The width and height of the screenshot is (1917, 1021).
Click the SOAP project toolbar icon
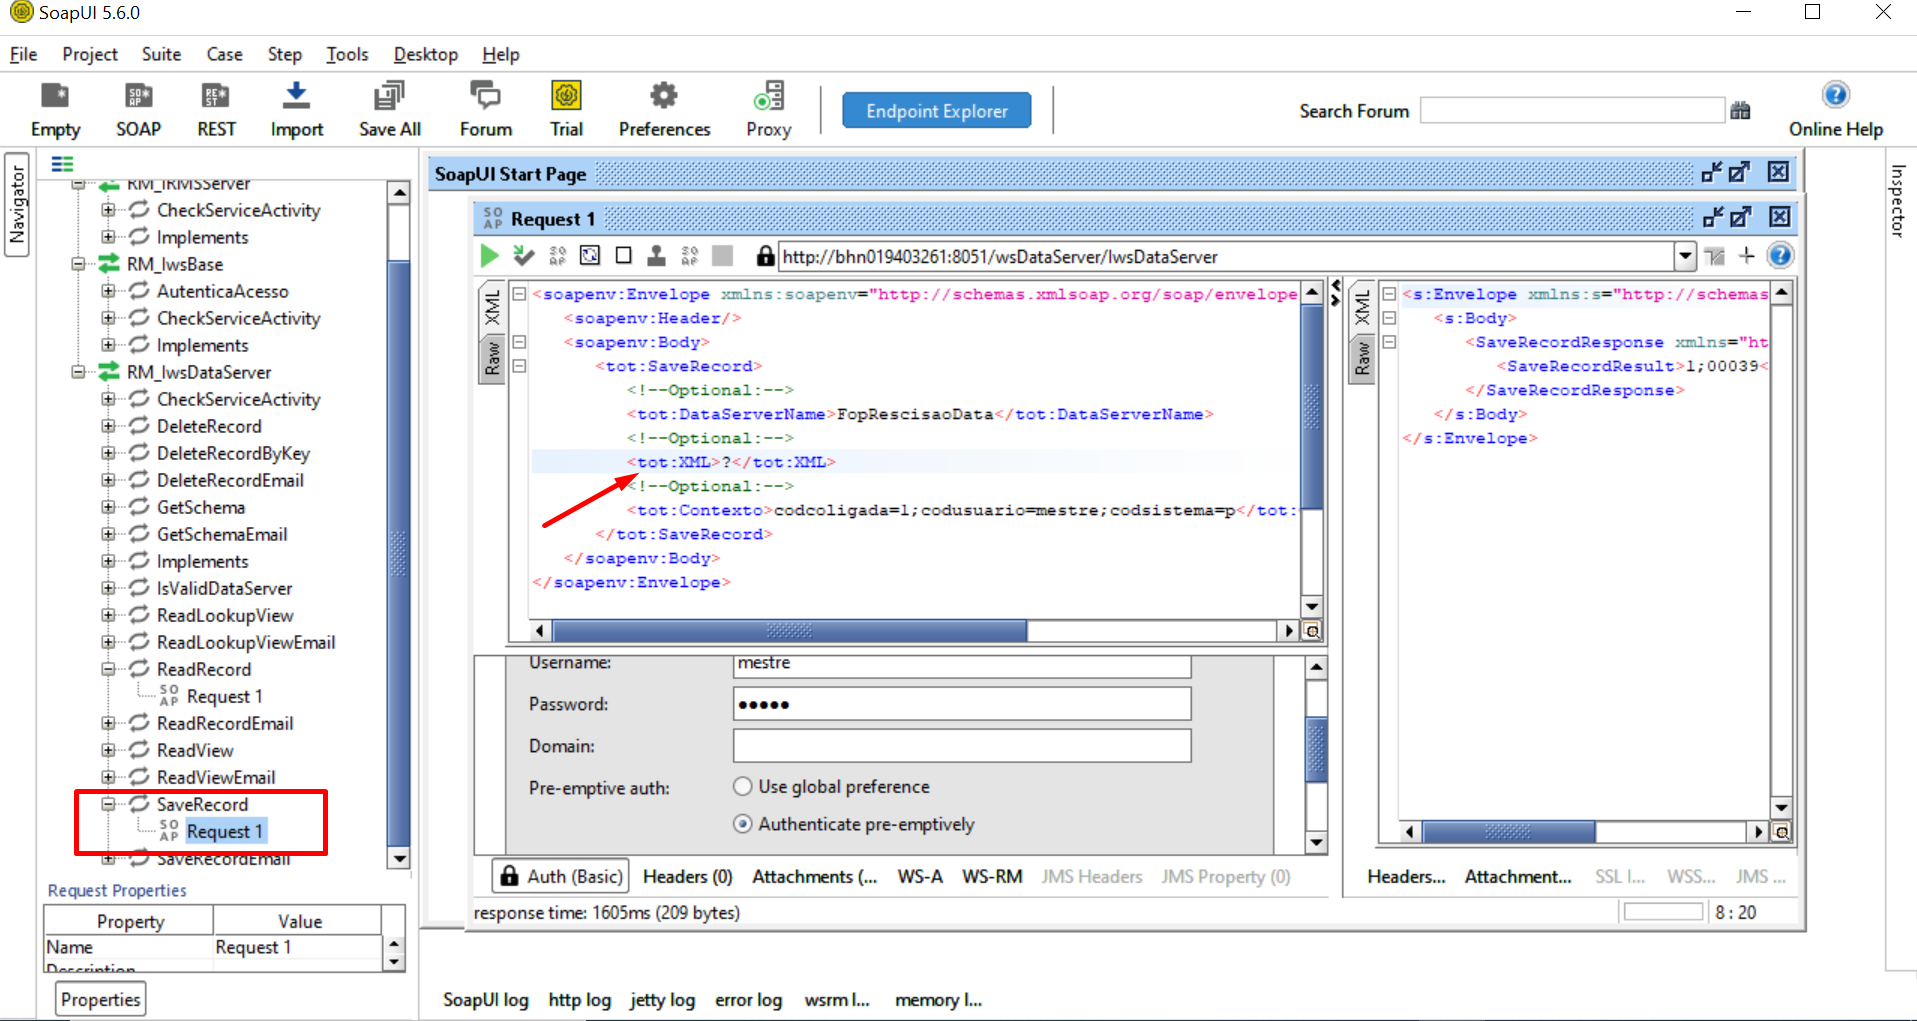138,109
